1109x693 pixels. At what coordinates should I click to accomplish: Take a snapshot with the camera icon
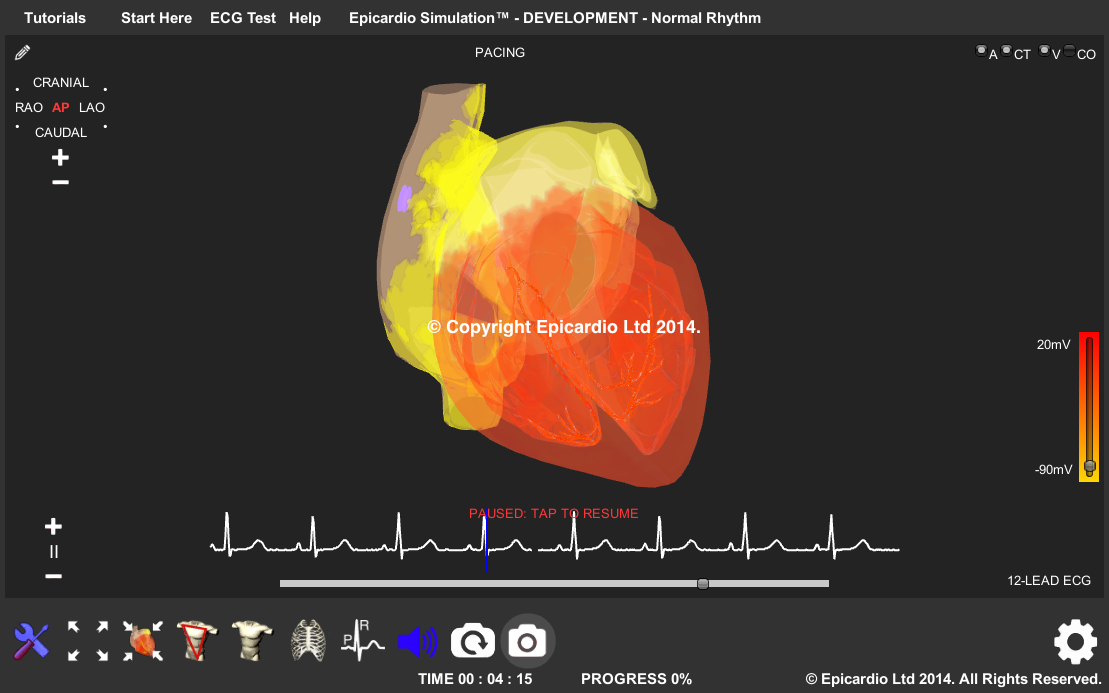pos(527,642)
